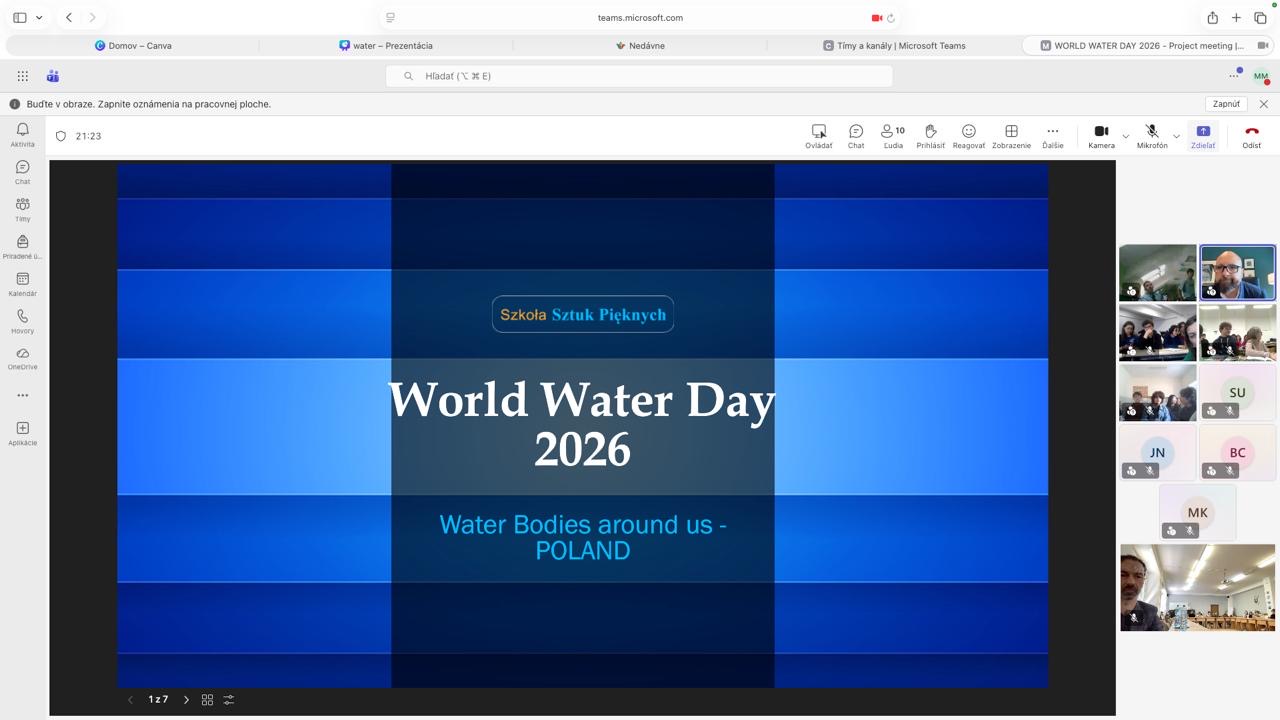Viewport: 1280px width, 720px height.
Task: Open Ďalšie more options menu
Action: [1052, 136]
